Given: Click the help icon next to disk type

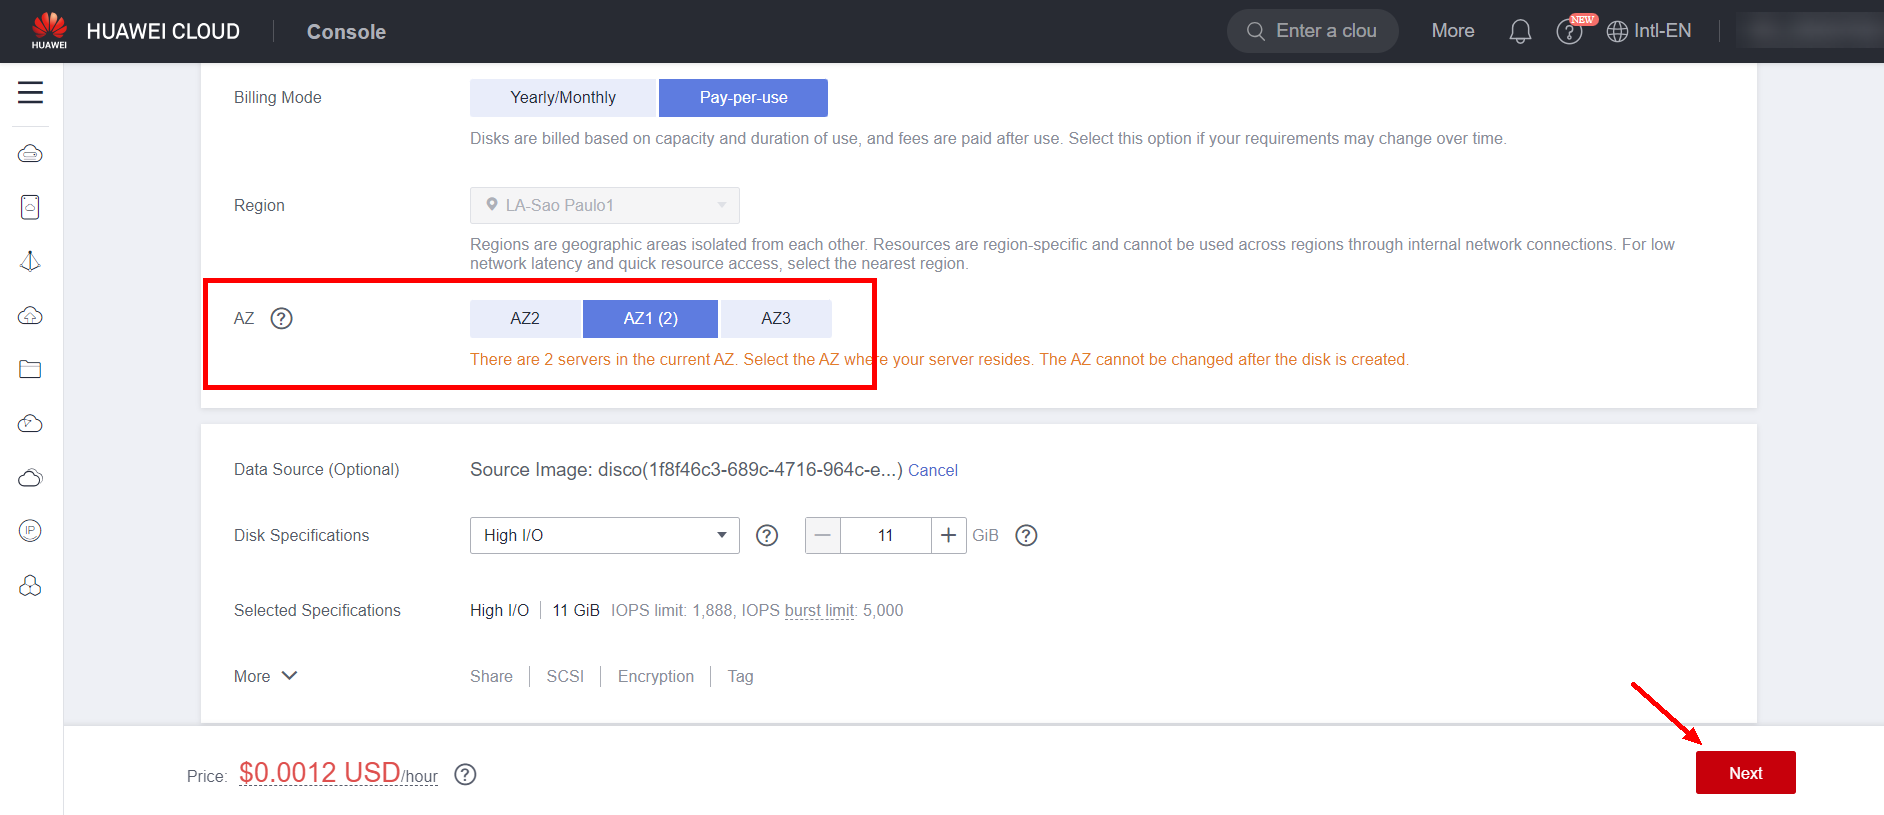Looking at the screenshot, I should tap(767, 536).
